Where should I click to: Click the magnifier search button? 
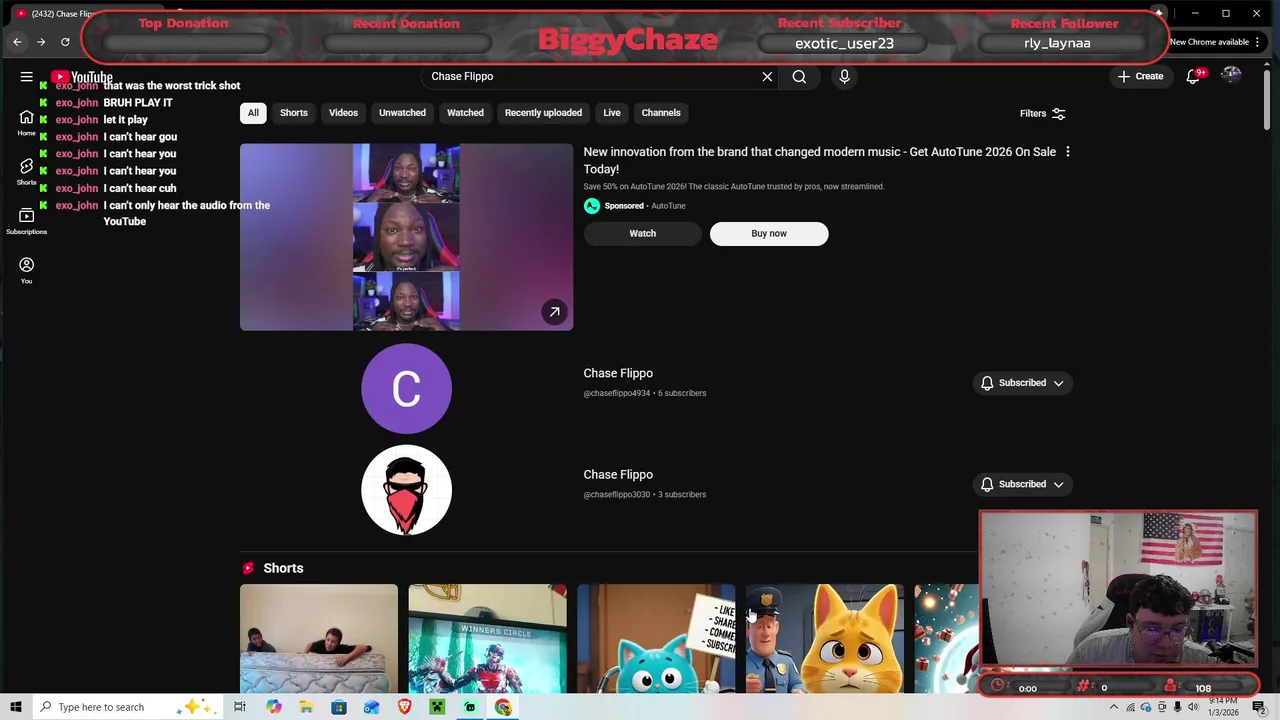coord(799,77)
